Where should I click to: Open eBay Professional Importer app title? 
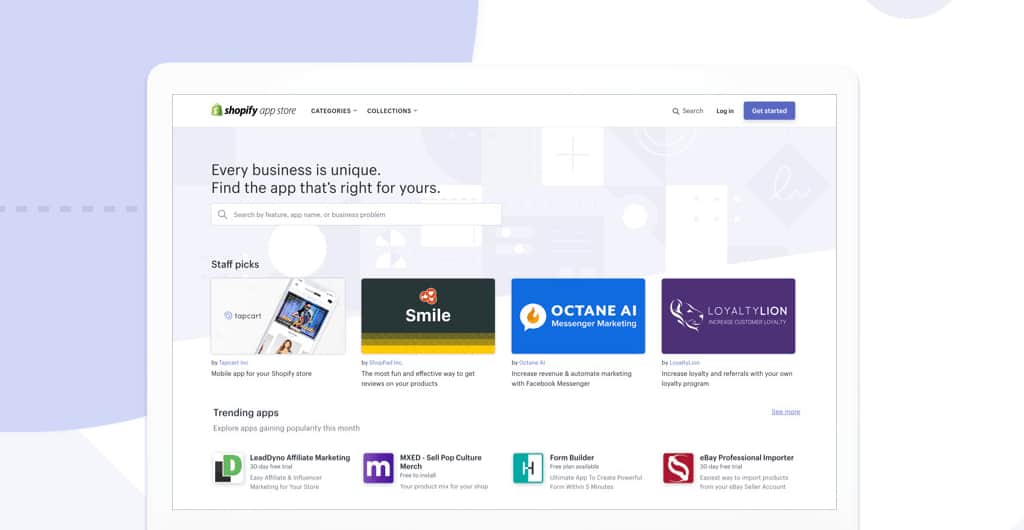(x=747, y=458)
